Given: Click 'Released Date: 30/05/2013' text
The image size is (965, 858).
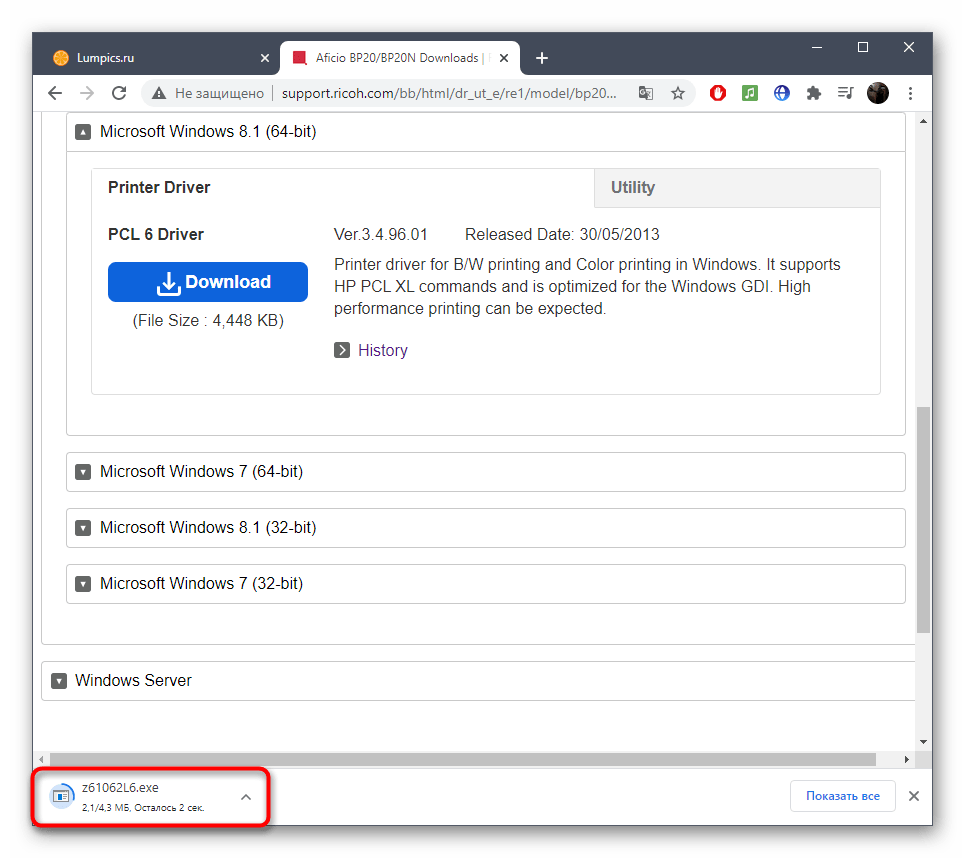Looking at the screenshot, I should pyautogui.click(x=562, y=235).
